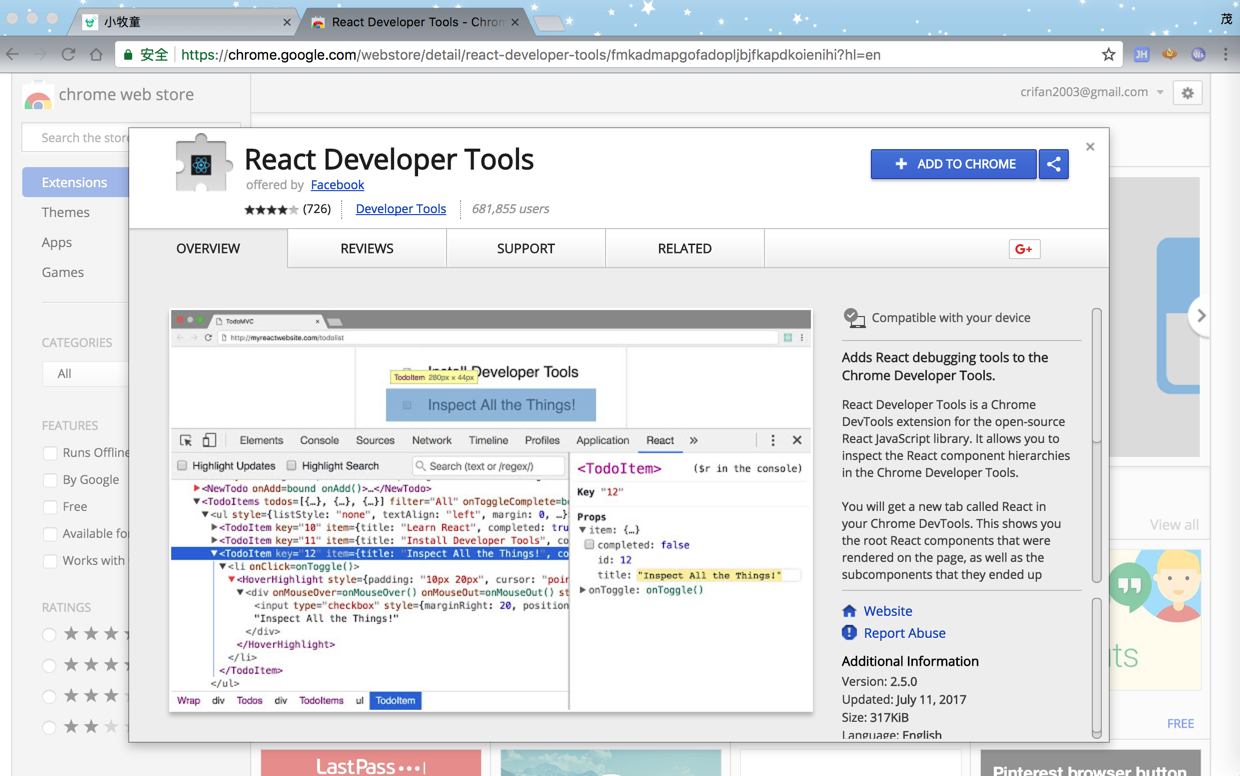Click the React Developer Tools puzzle icon
Image resolution: width=1240 pixels, height=776 pixels.
203,163
